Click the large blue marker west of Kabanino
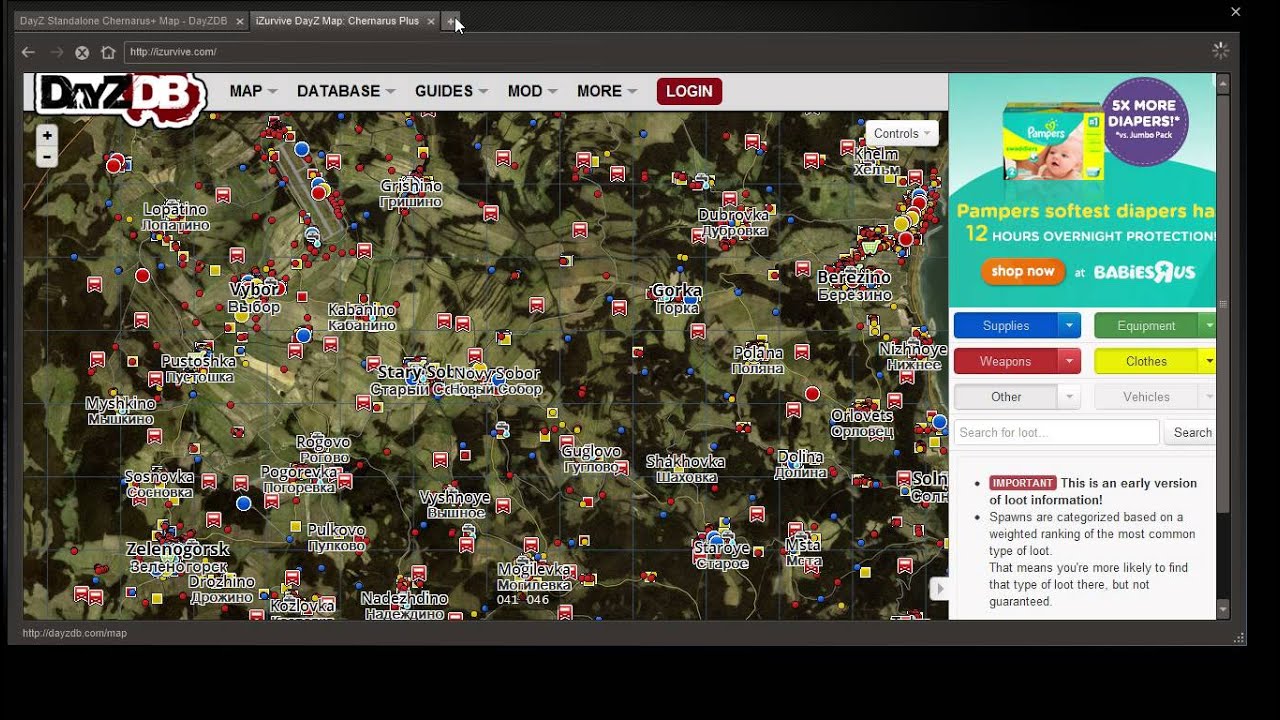1280x720 pixels. coord(303,336)
